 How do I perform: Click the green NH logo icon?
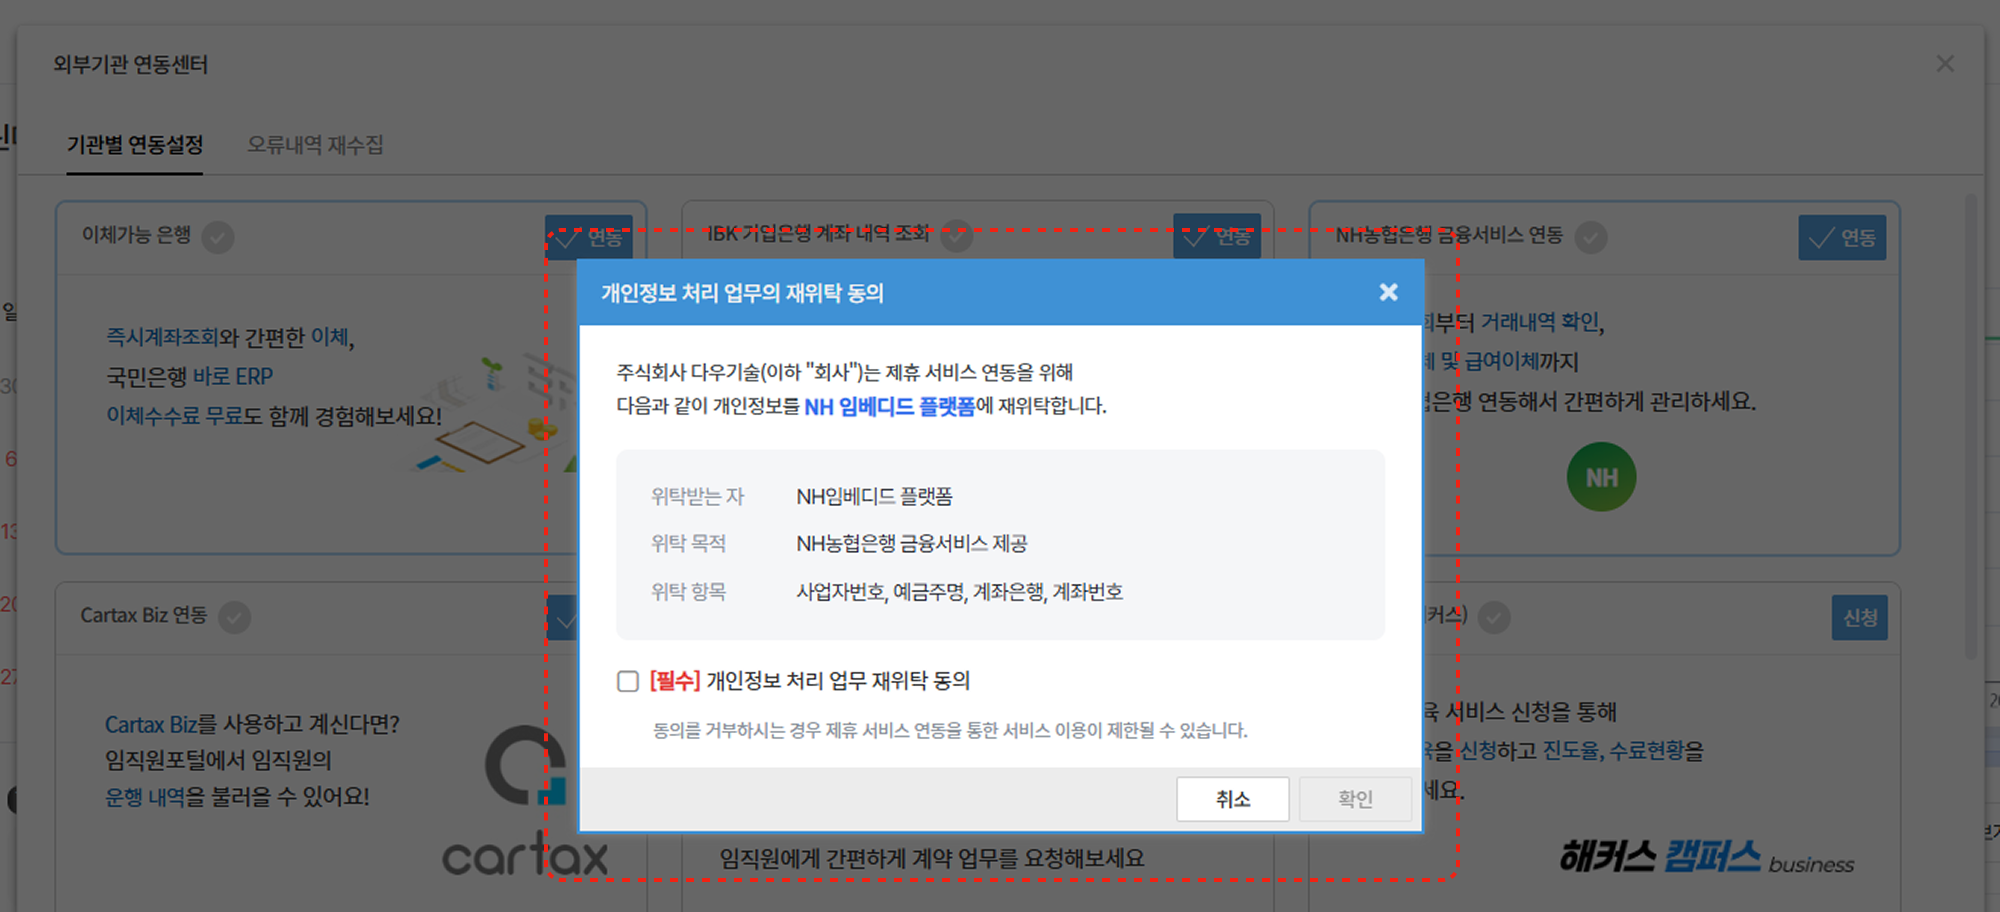tap(1601, 477)
